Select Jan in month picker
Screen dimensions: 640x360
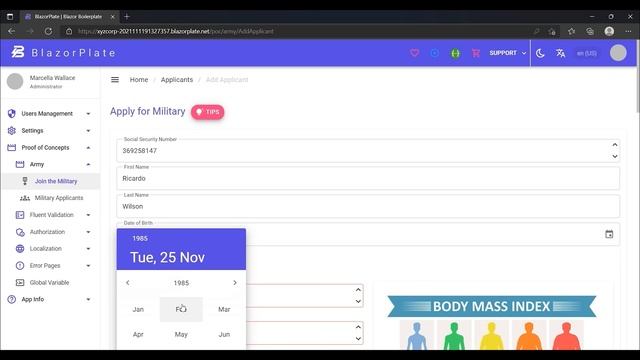click(138, 309)
